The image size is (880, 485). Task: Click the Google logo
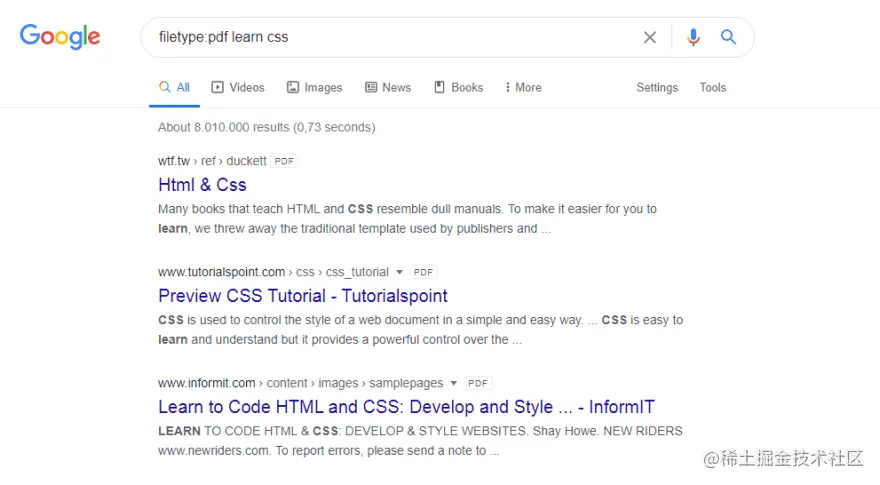tap(60, 37)
